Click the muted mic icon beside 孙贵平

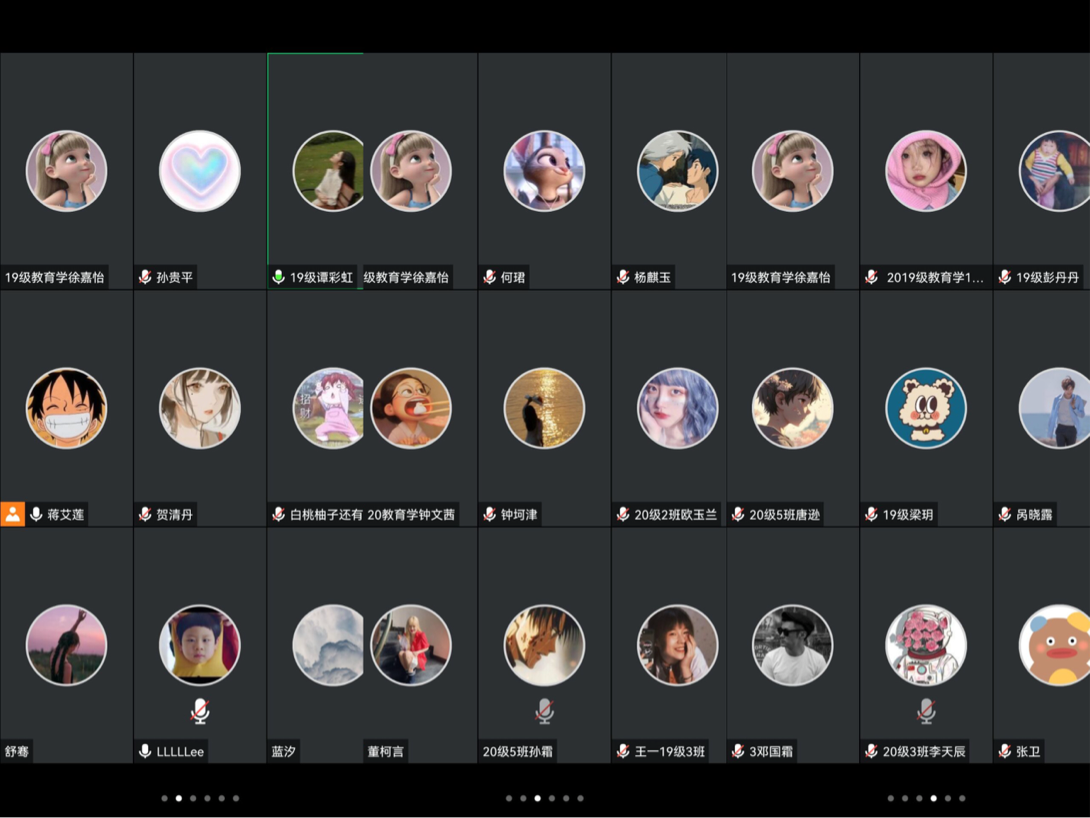click(145, 277)
